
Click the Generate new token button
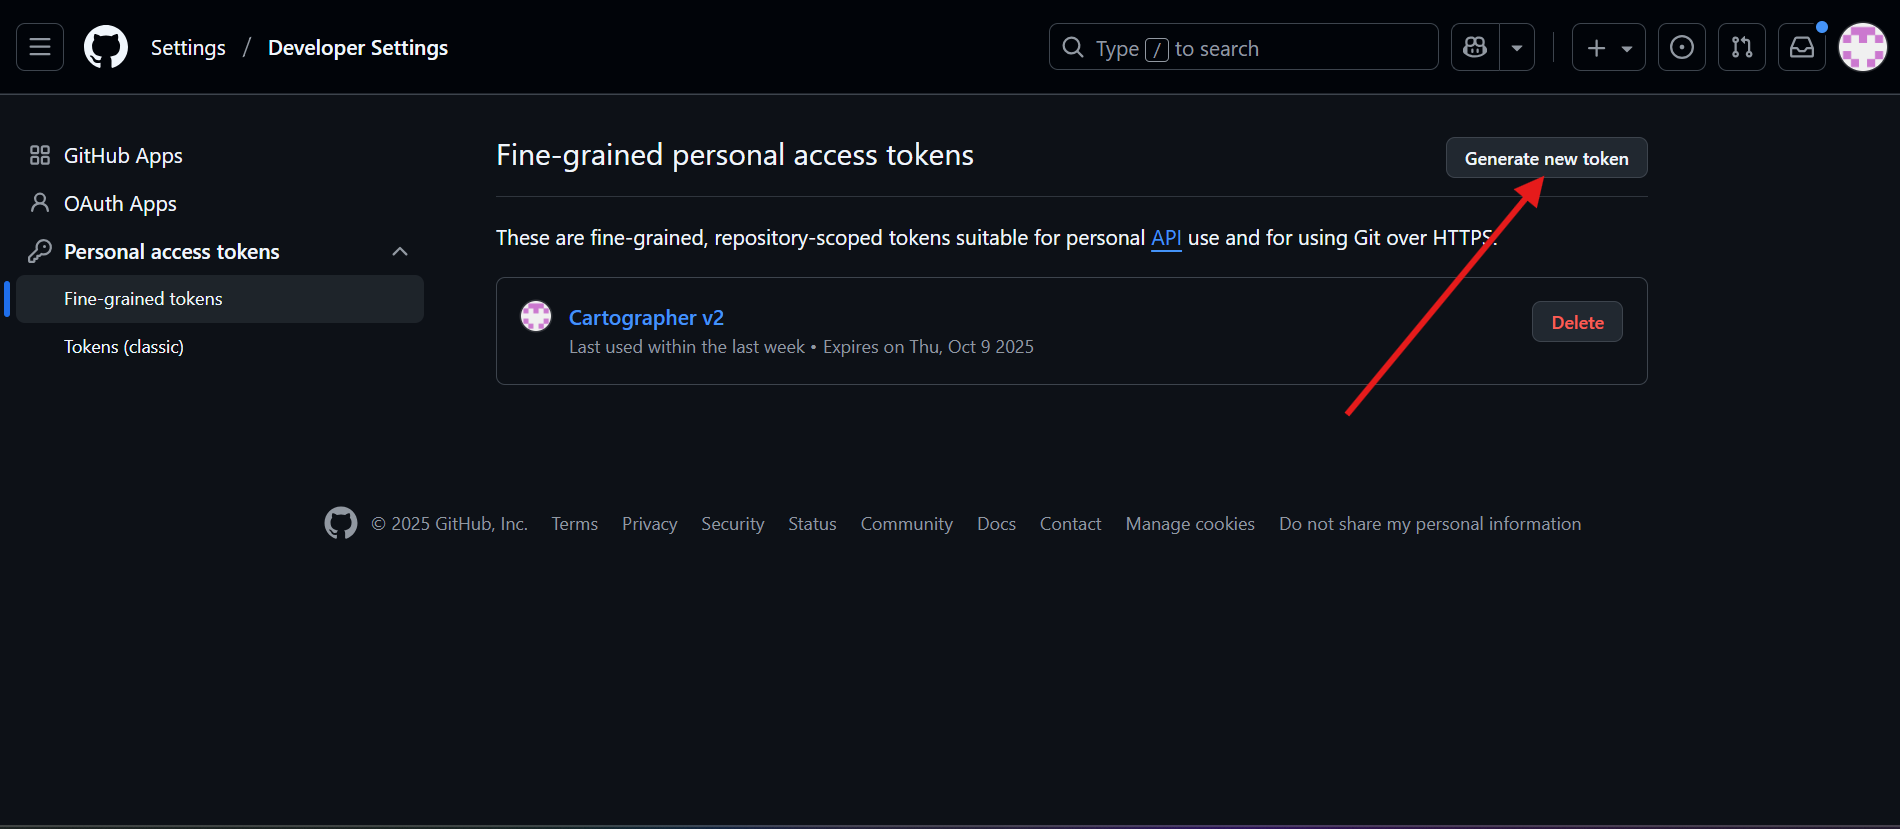(1546, 158)
